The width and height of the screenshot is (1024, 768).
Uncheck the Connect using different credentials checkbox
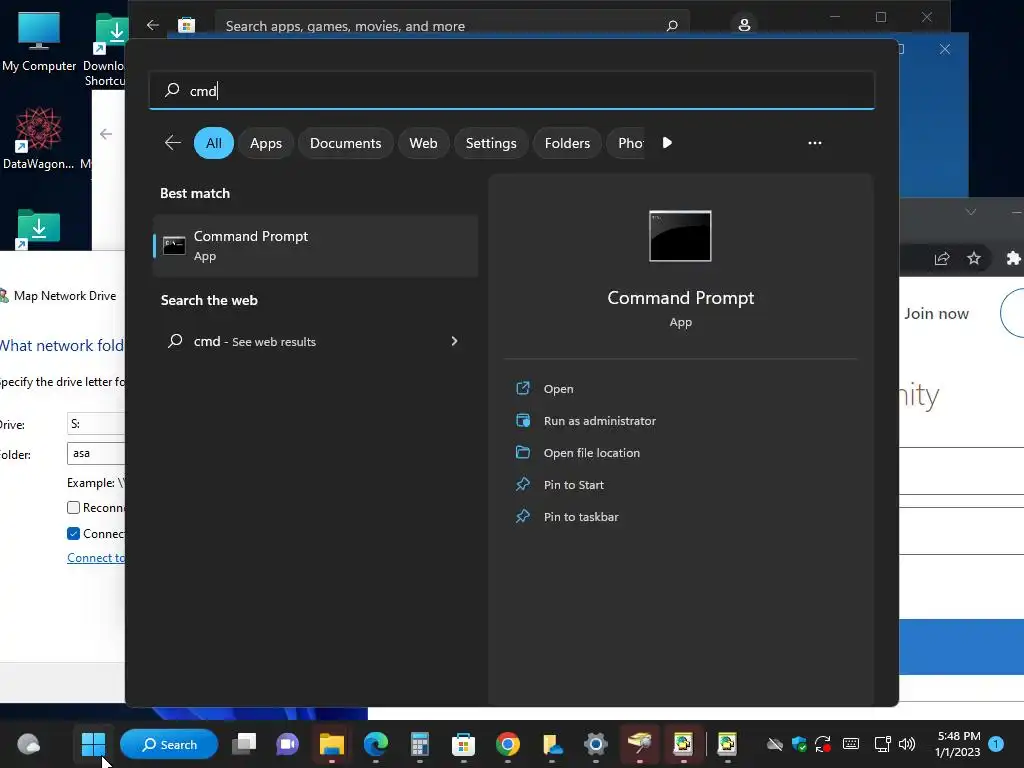pos(73,534)
